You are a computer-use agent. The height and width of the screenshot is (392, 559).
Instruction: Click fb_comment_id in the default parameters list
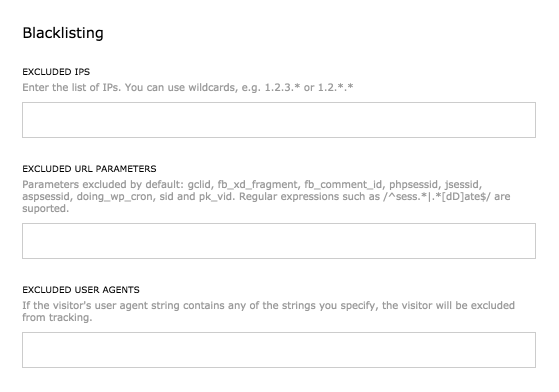343,185
